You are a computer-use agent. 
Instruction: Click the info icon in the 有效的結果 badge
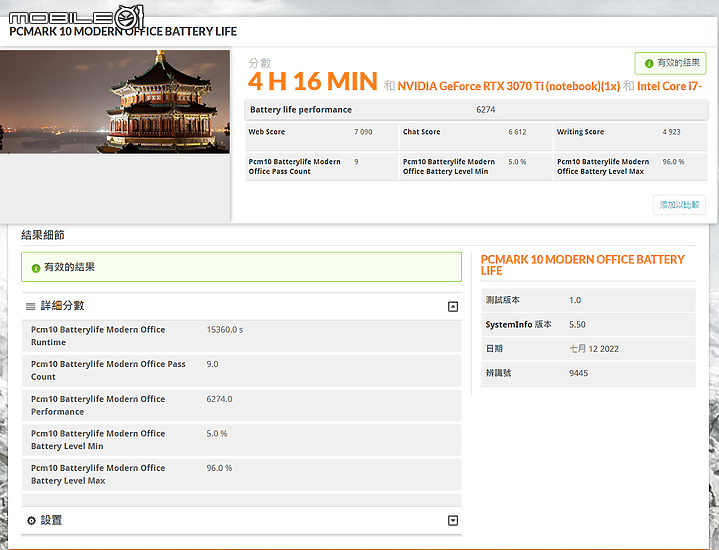(x=649, y=64)
